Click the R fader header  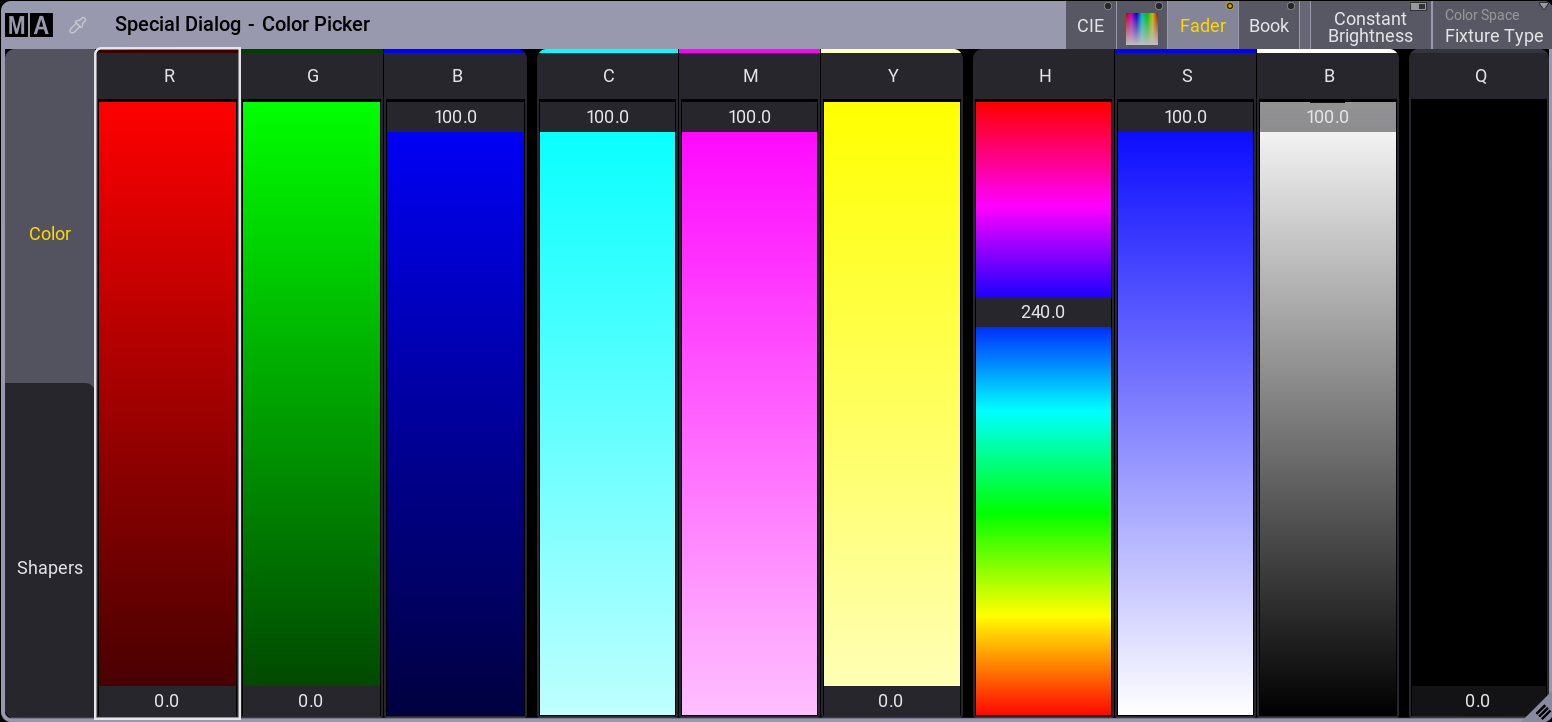169,75
